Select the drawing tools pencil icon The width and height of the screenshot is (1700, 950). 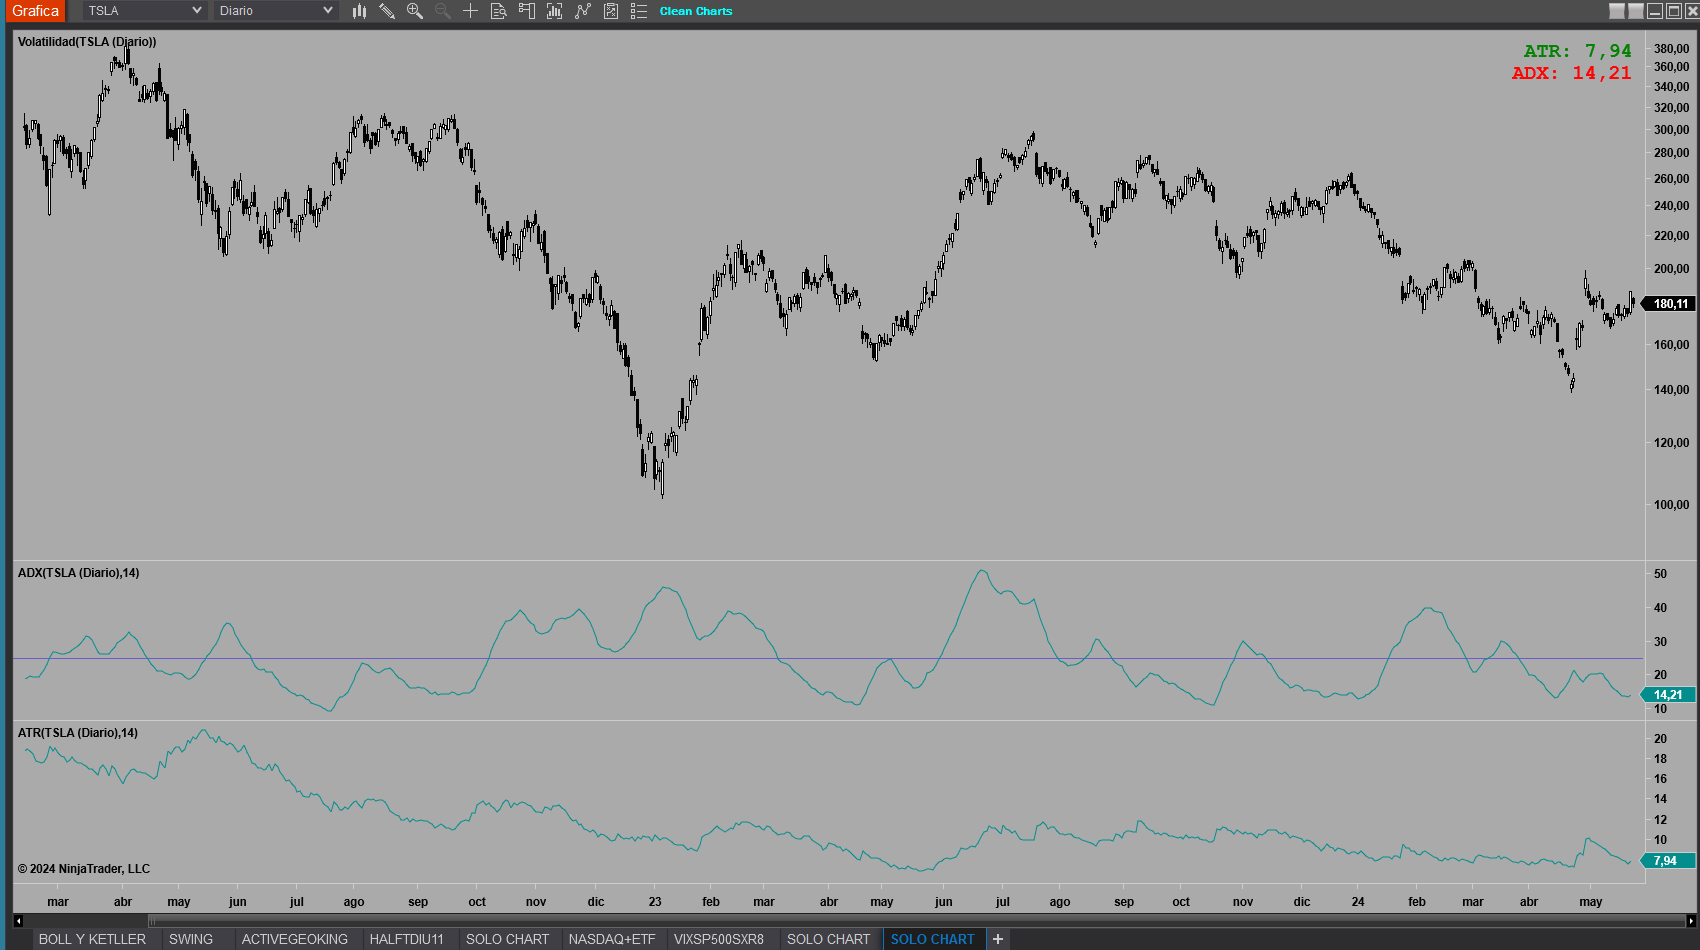387,11
